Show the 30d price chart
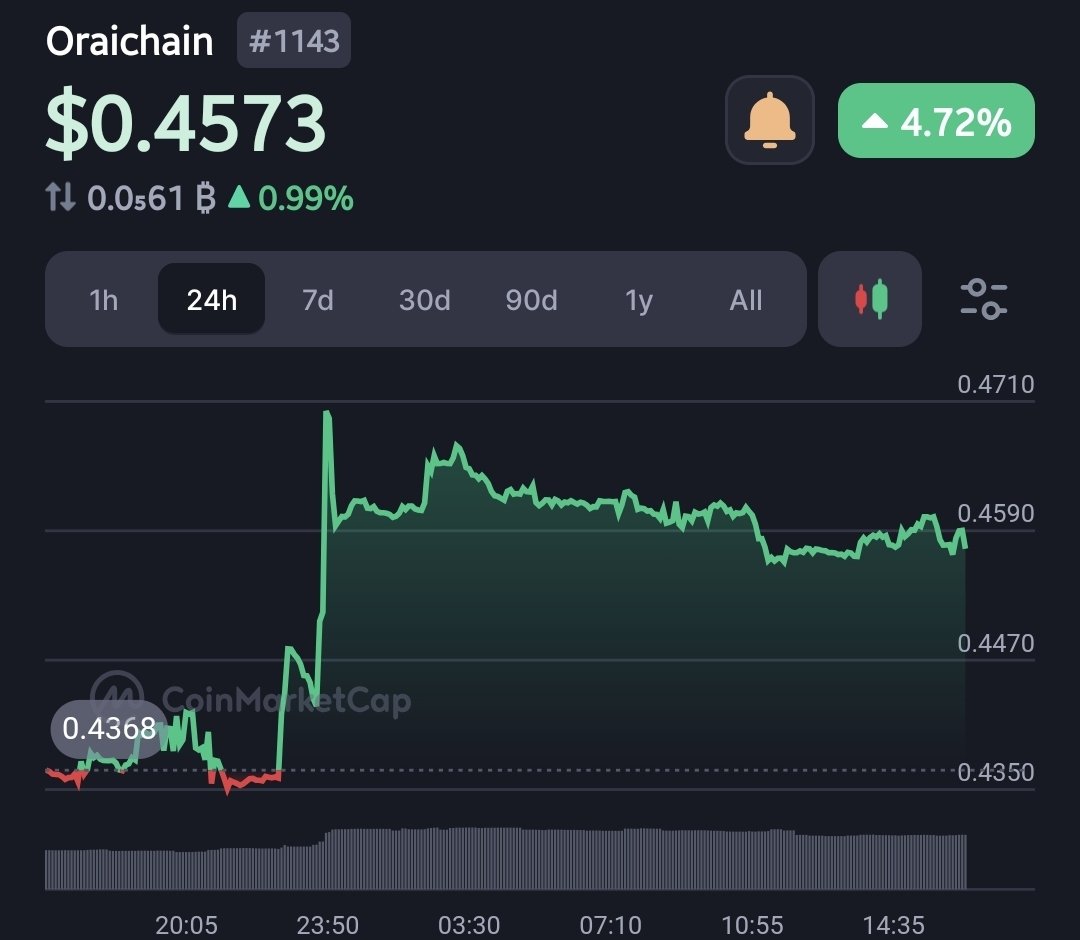Screen dimensions: 1080x940 click(425, 300)
